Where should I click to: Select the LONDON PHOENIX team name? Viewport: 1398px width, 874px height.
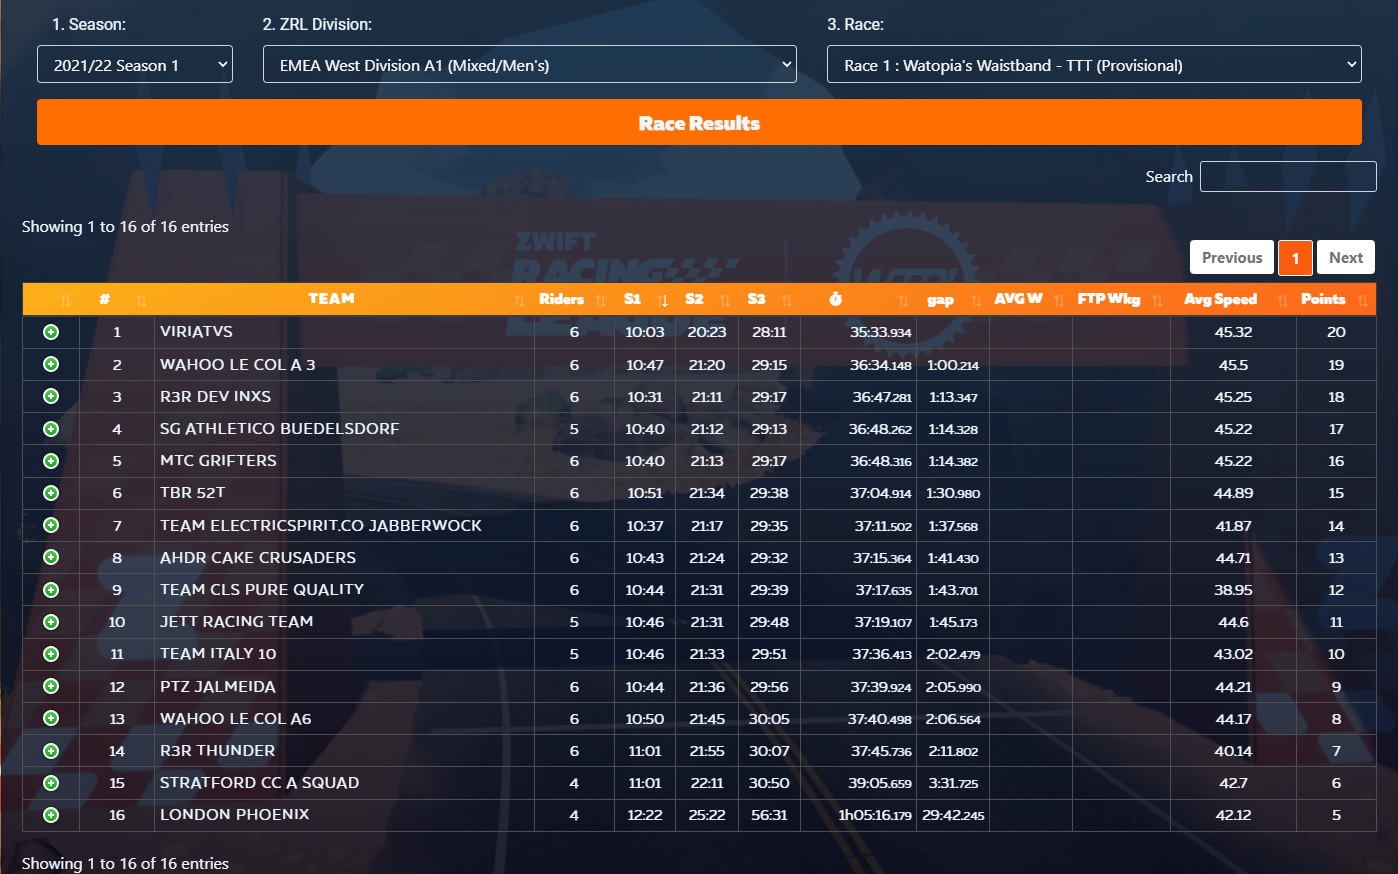tap(234, 815)
